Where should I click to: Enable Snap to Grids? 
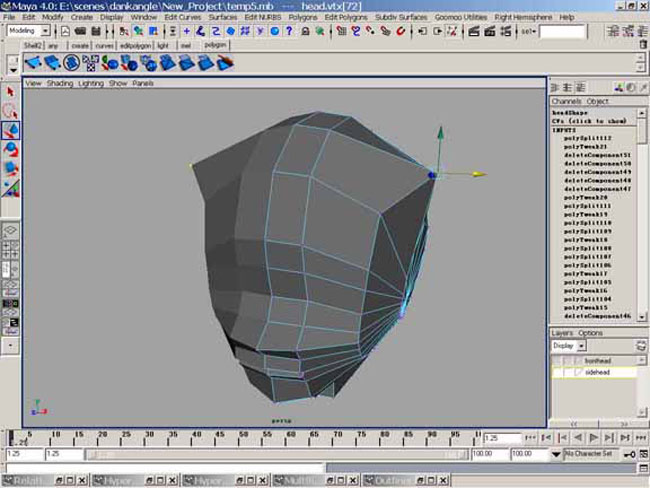coord(341,31)
